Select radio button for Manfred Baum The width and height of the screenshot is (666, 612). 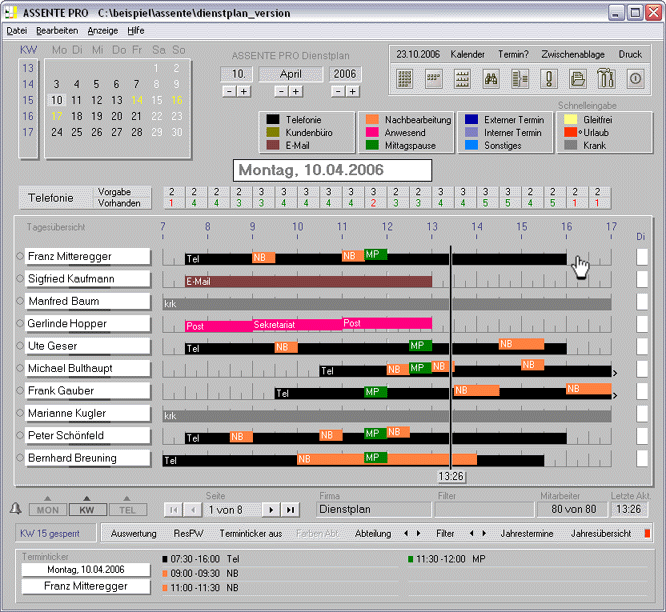(x=20, y=301)
